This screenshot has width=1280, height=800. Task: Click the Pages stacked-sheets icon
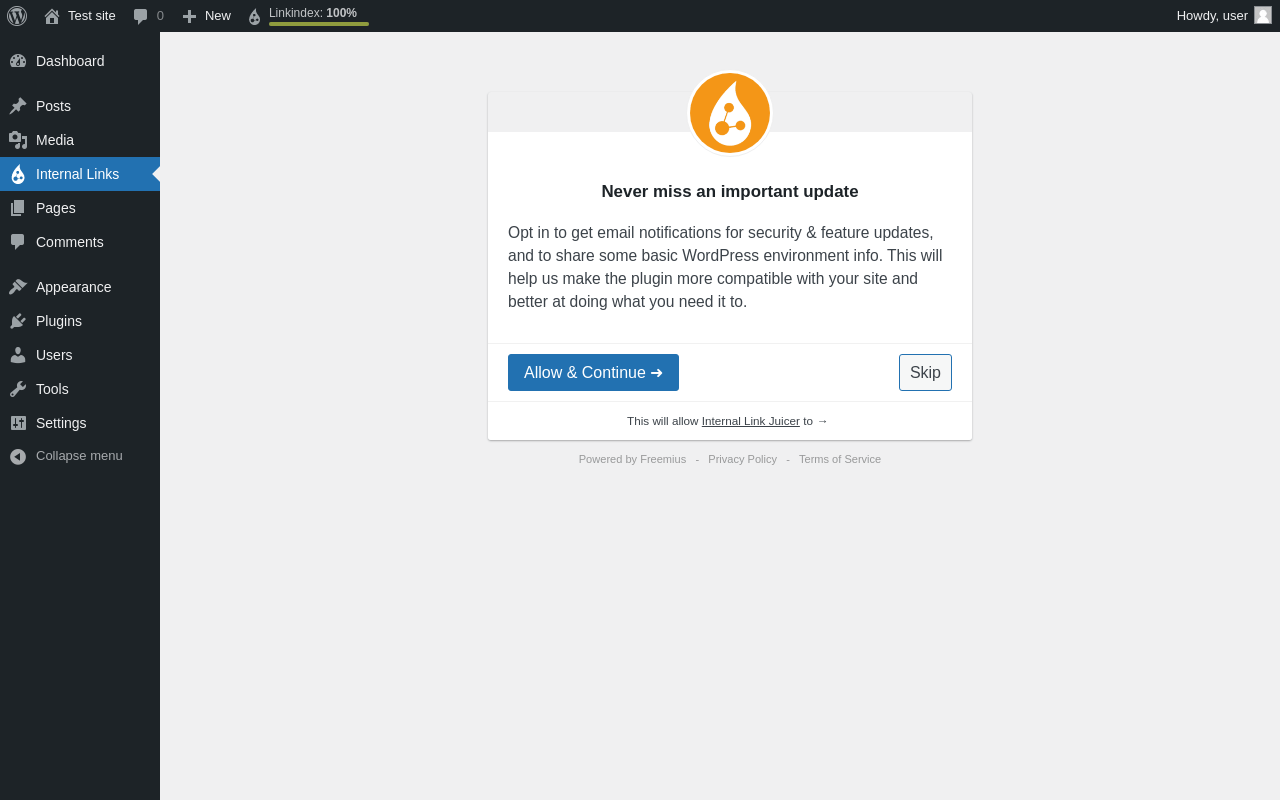[x=18, y=208]
